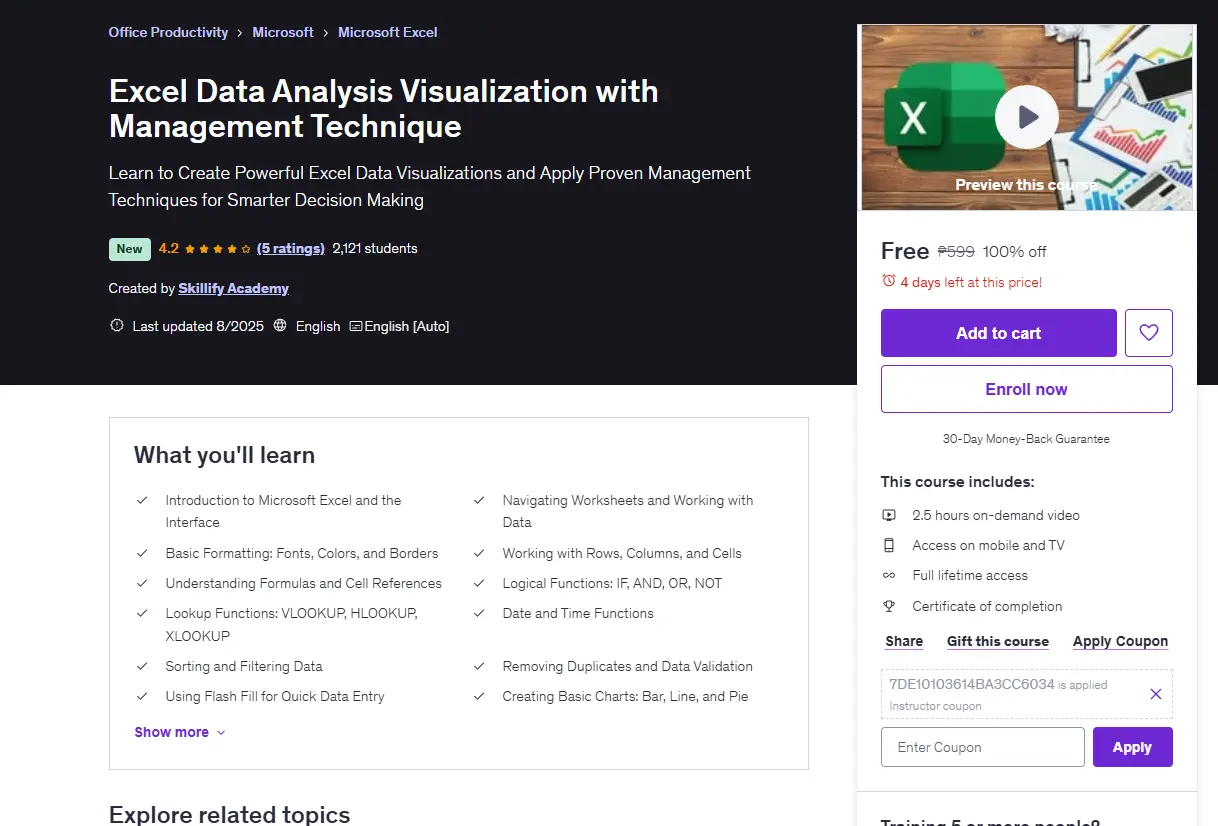Click 'Working with Rows, Columns, and Cells'
1218x826 pixels.
622,553
